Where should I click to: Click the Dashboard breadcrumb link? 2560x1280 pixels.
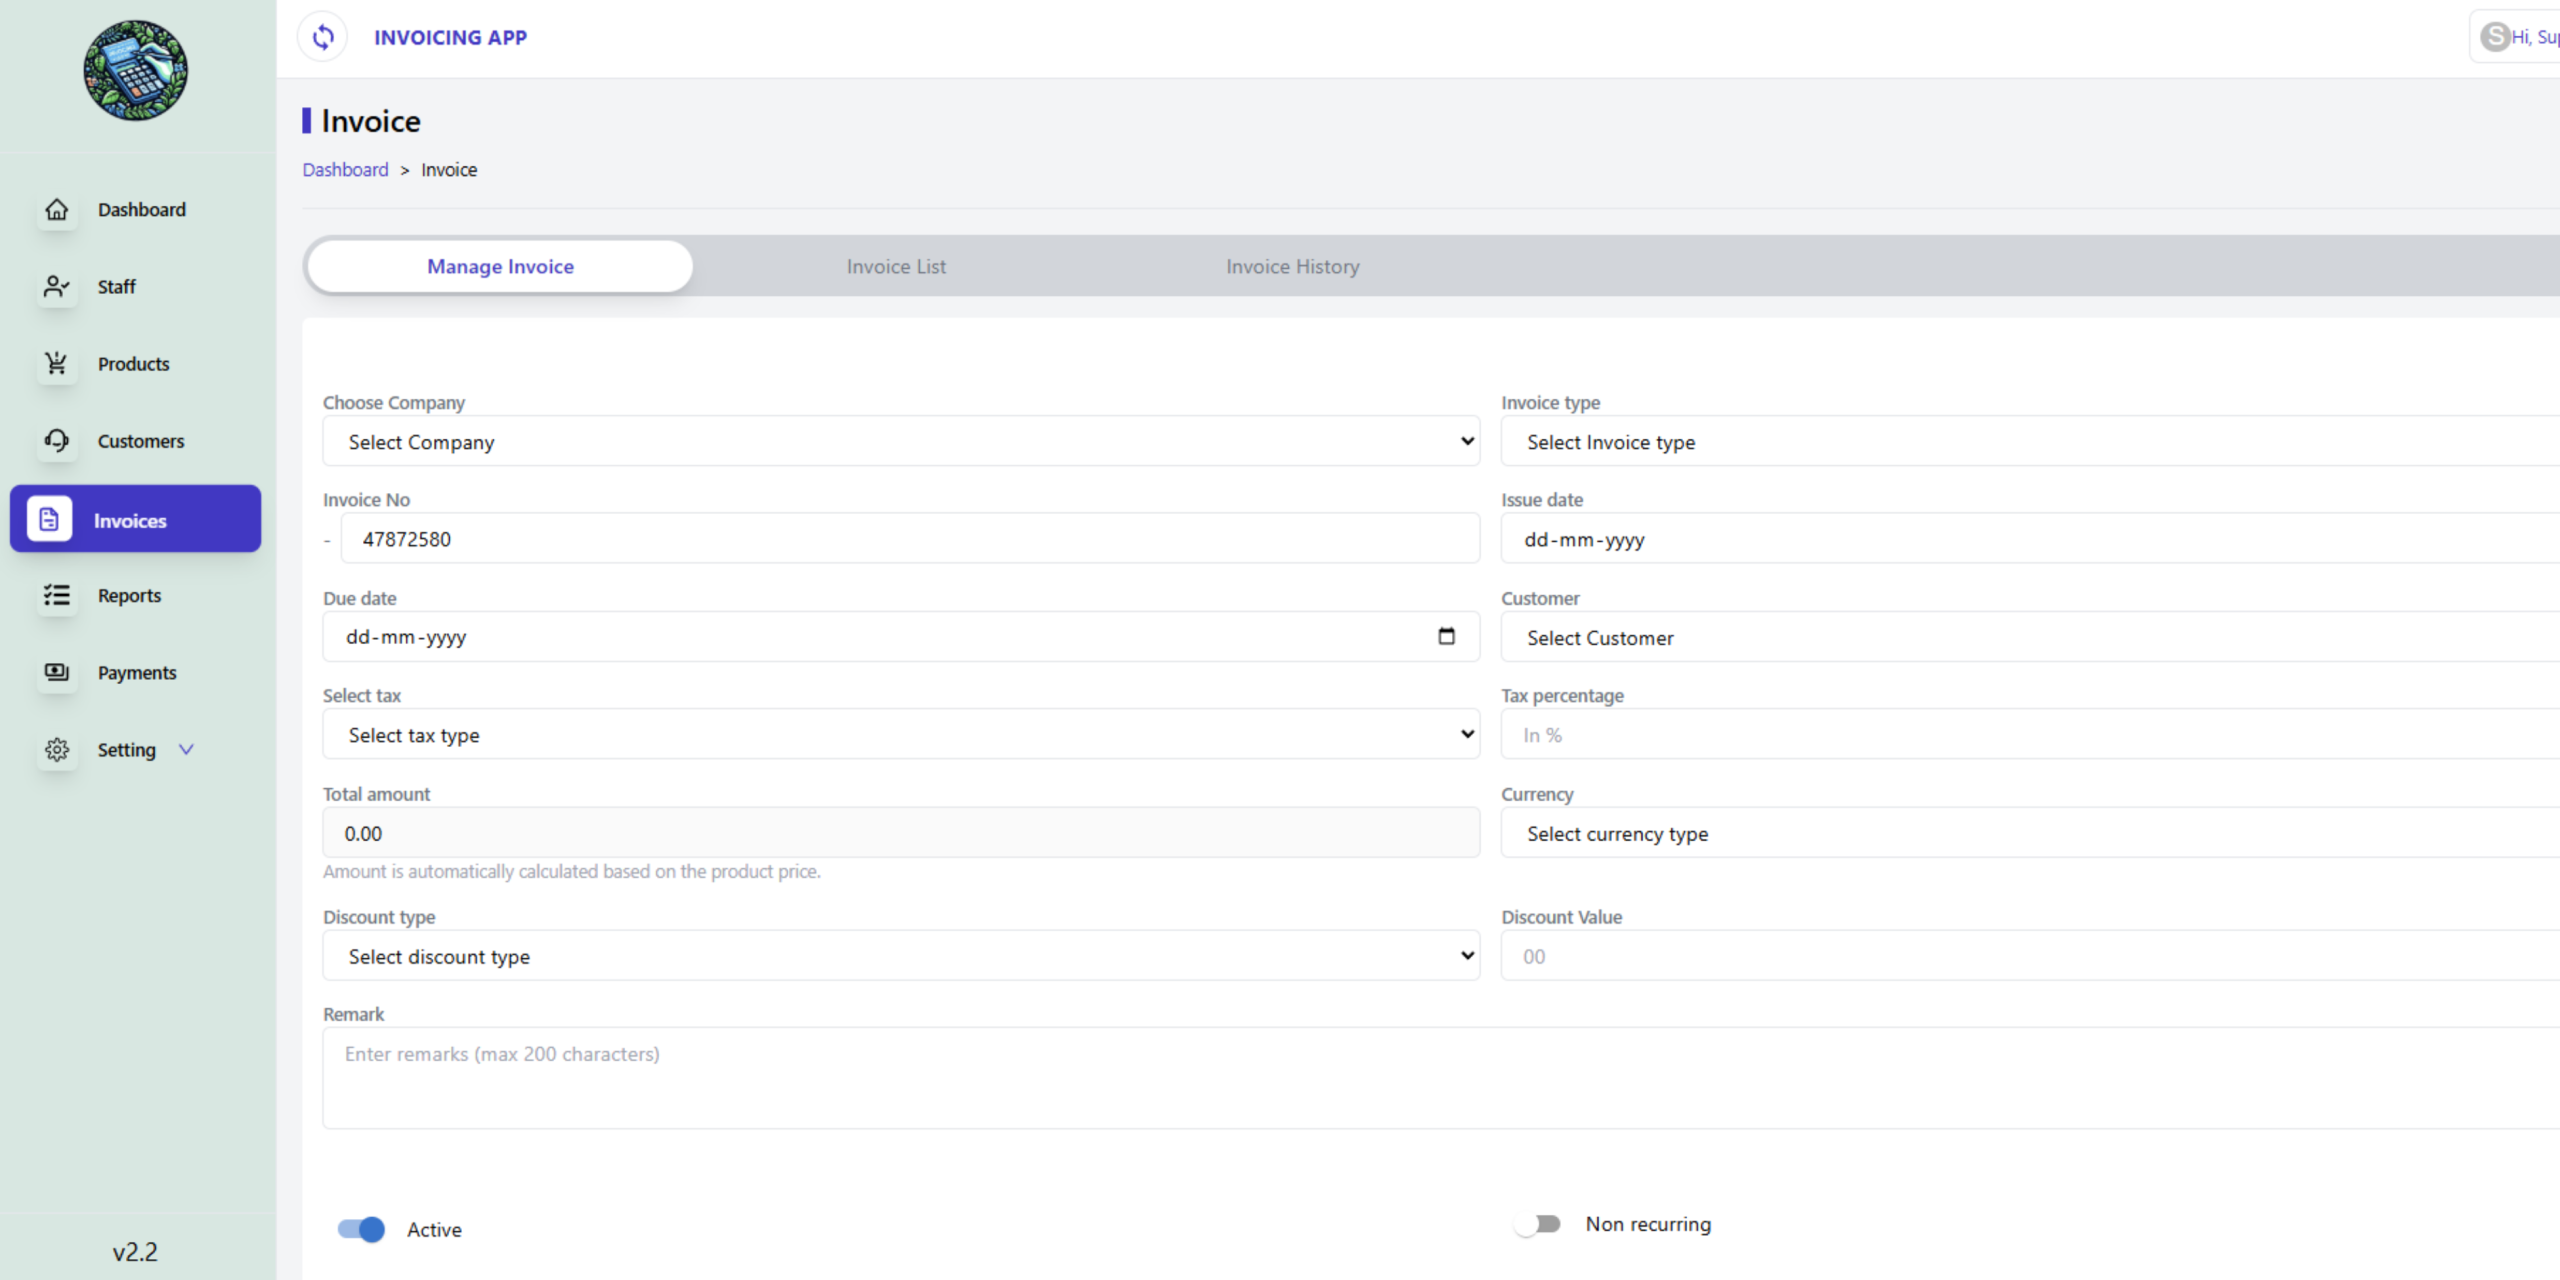[345, 170]
